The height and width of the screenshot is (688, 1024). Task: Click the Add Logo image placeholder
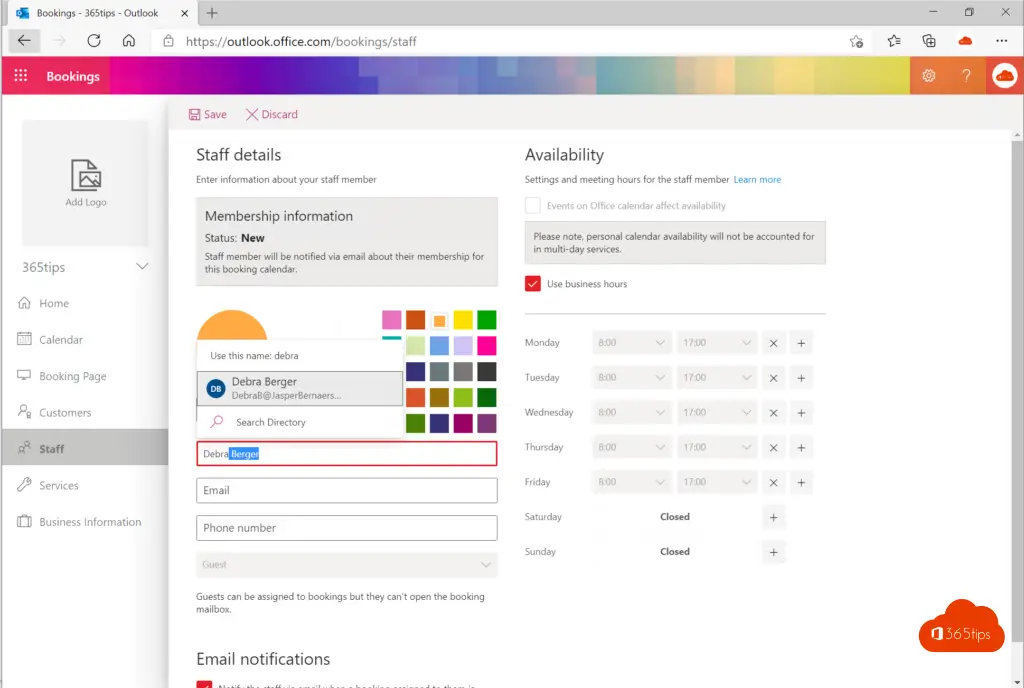pyautogui.click(x=86, y=182)
